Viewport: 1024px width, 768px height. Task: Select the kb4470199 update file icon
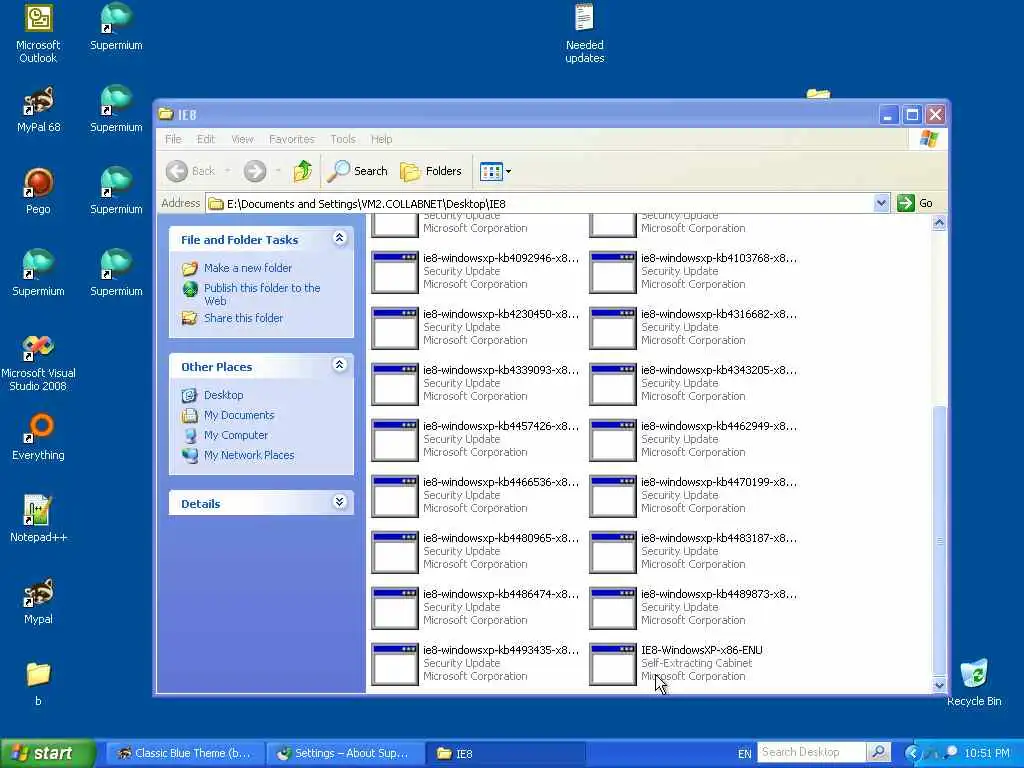pos(613,496)
